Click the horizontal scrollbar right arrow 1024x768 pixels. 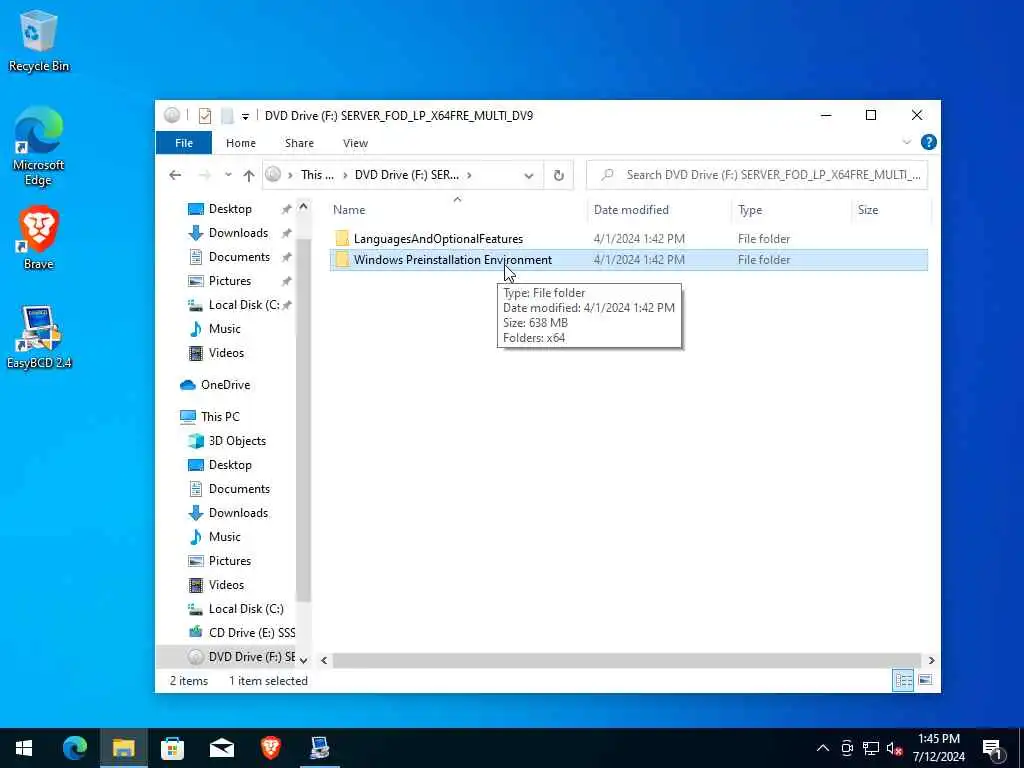931,660
